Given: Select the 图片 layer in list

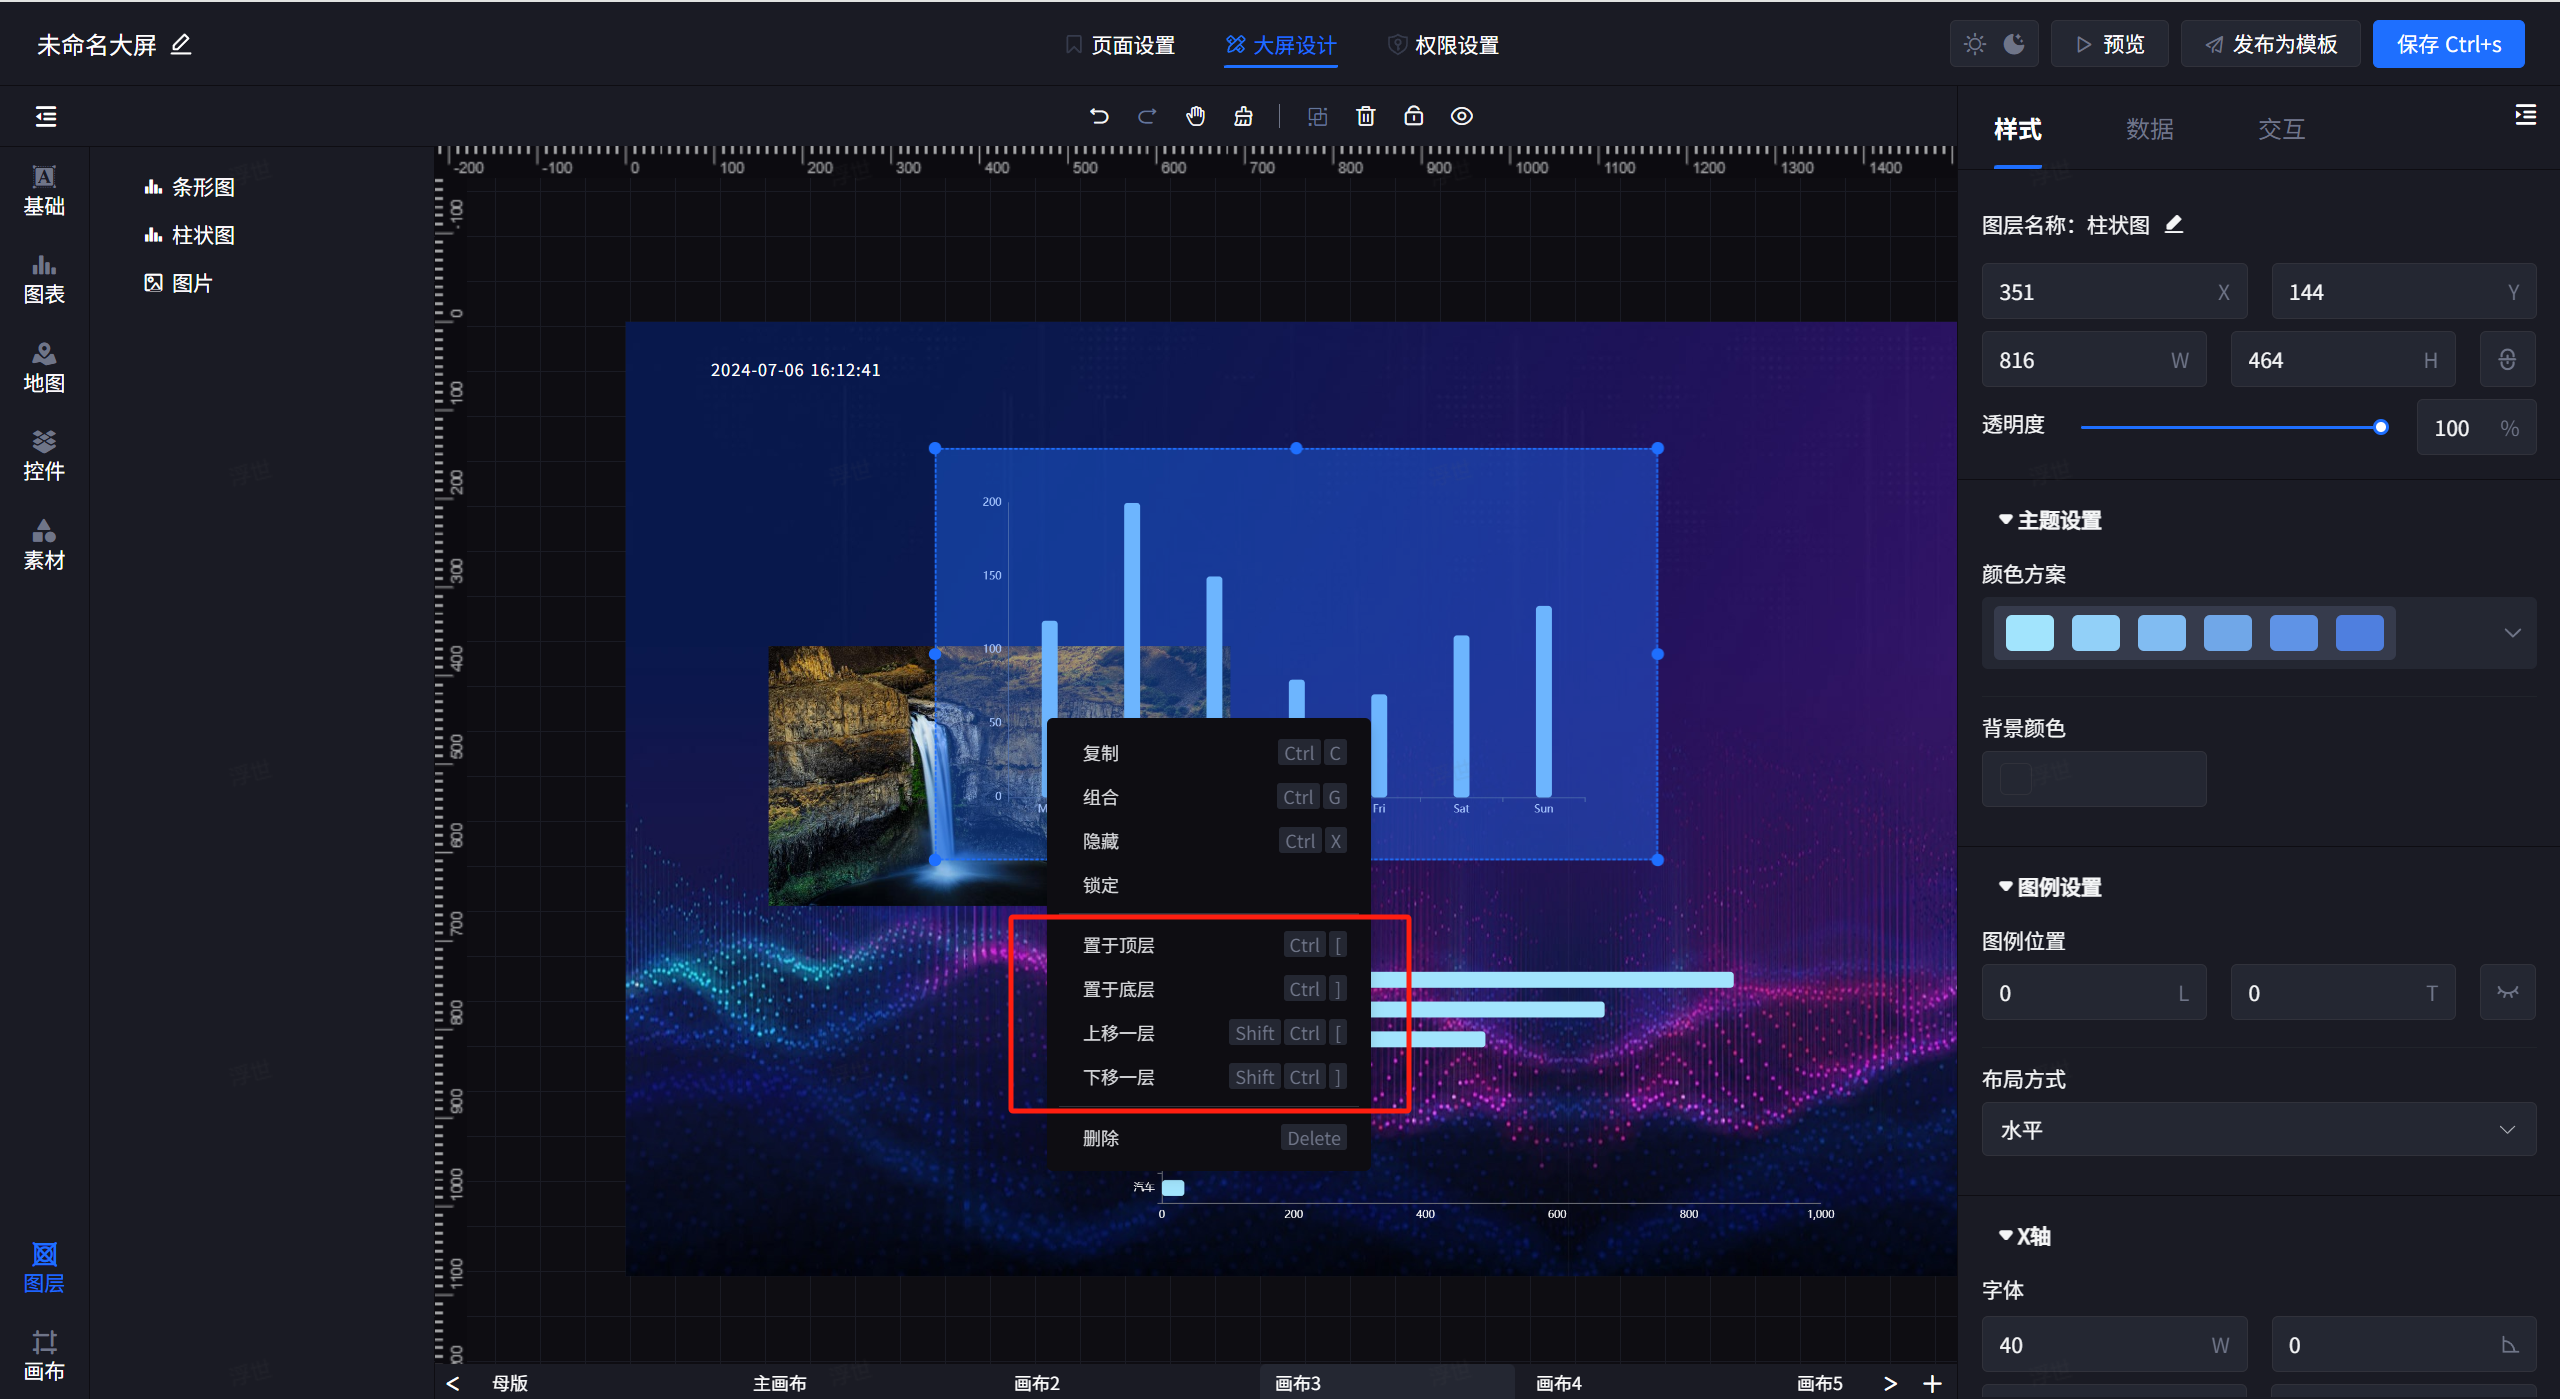Looking at the screenshot, I should coord(191,283).
